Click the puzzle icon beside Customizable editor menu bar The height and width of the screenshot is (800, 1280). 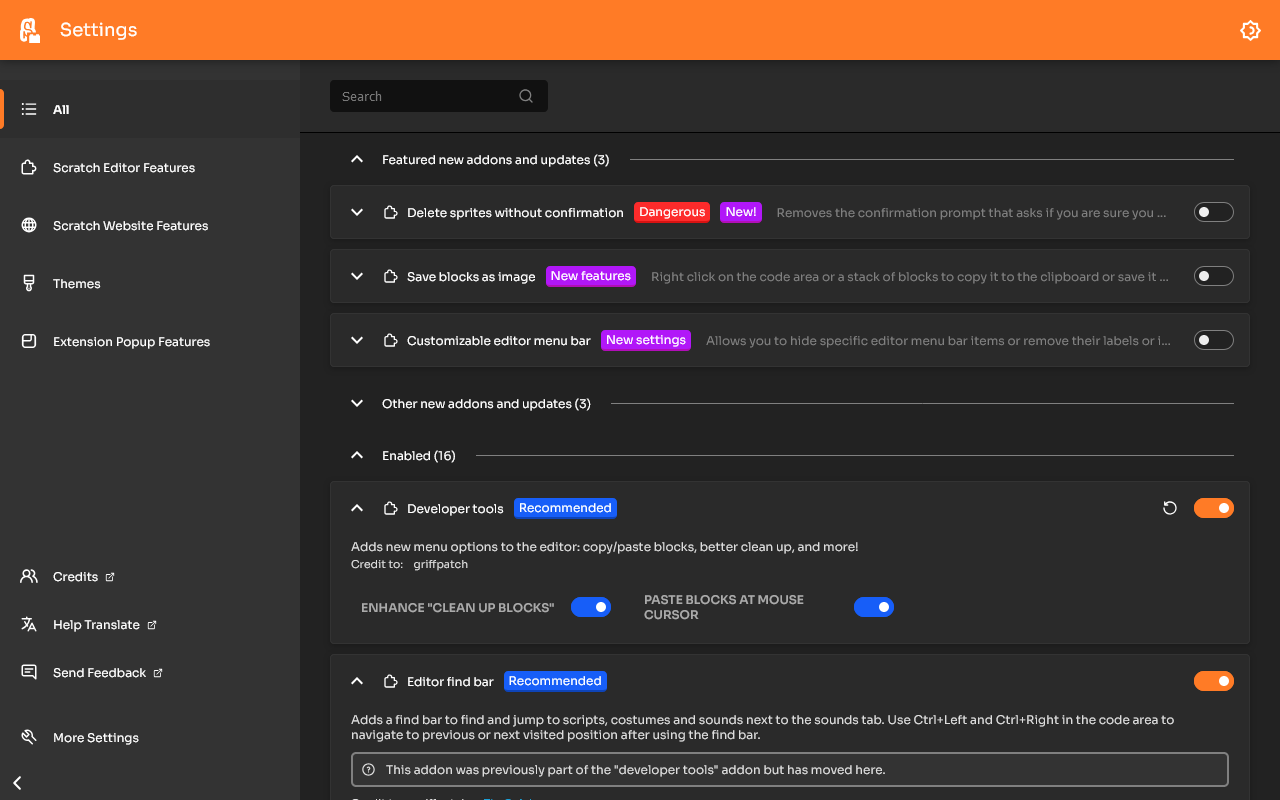click(391, 340)
